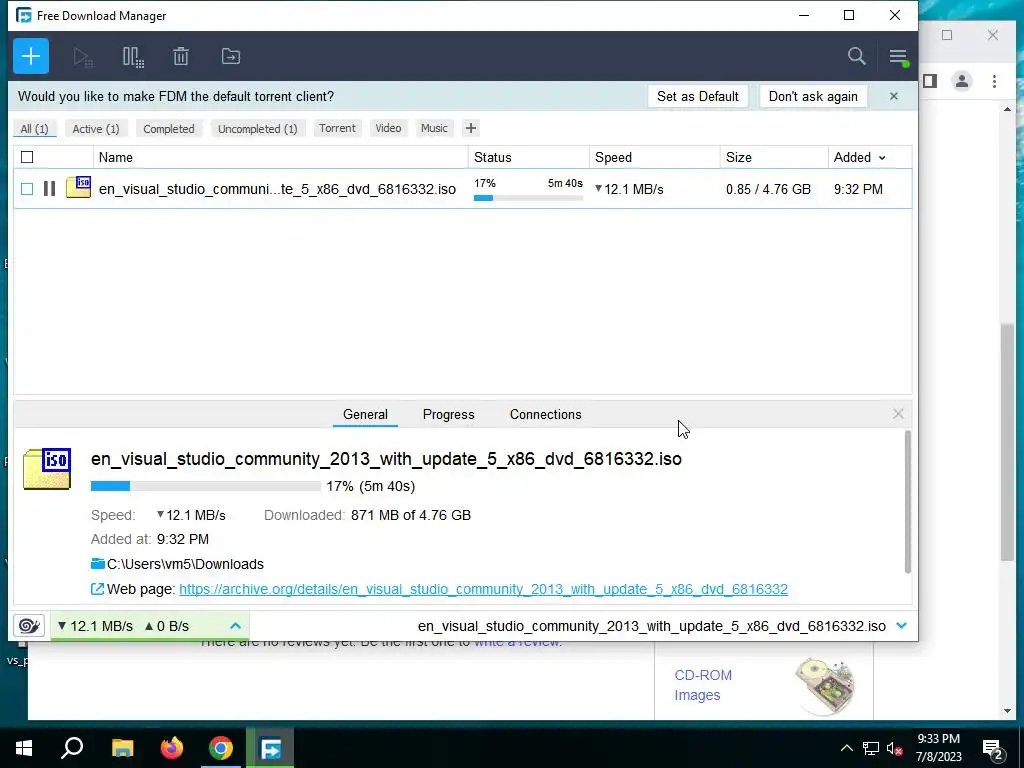Tick checkbox for visual studio iso row
Screen dimensions: 1024x768
(27, 189)
